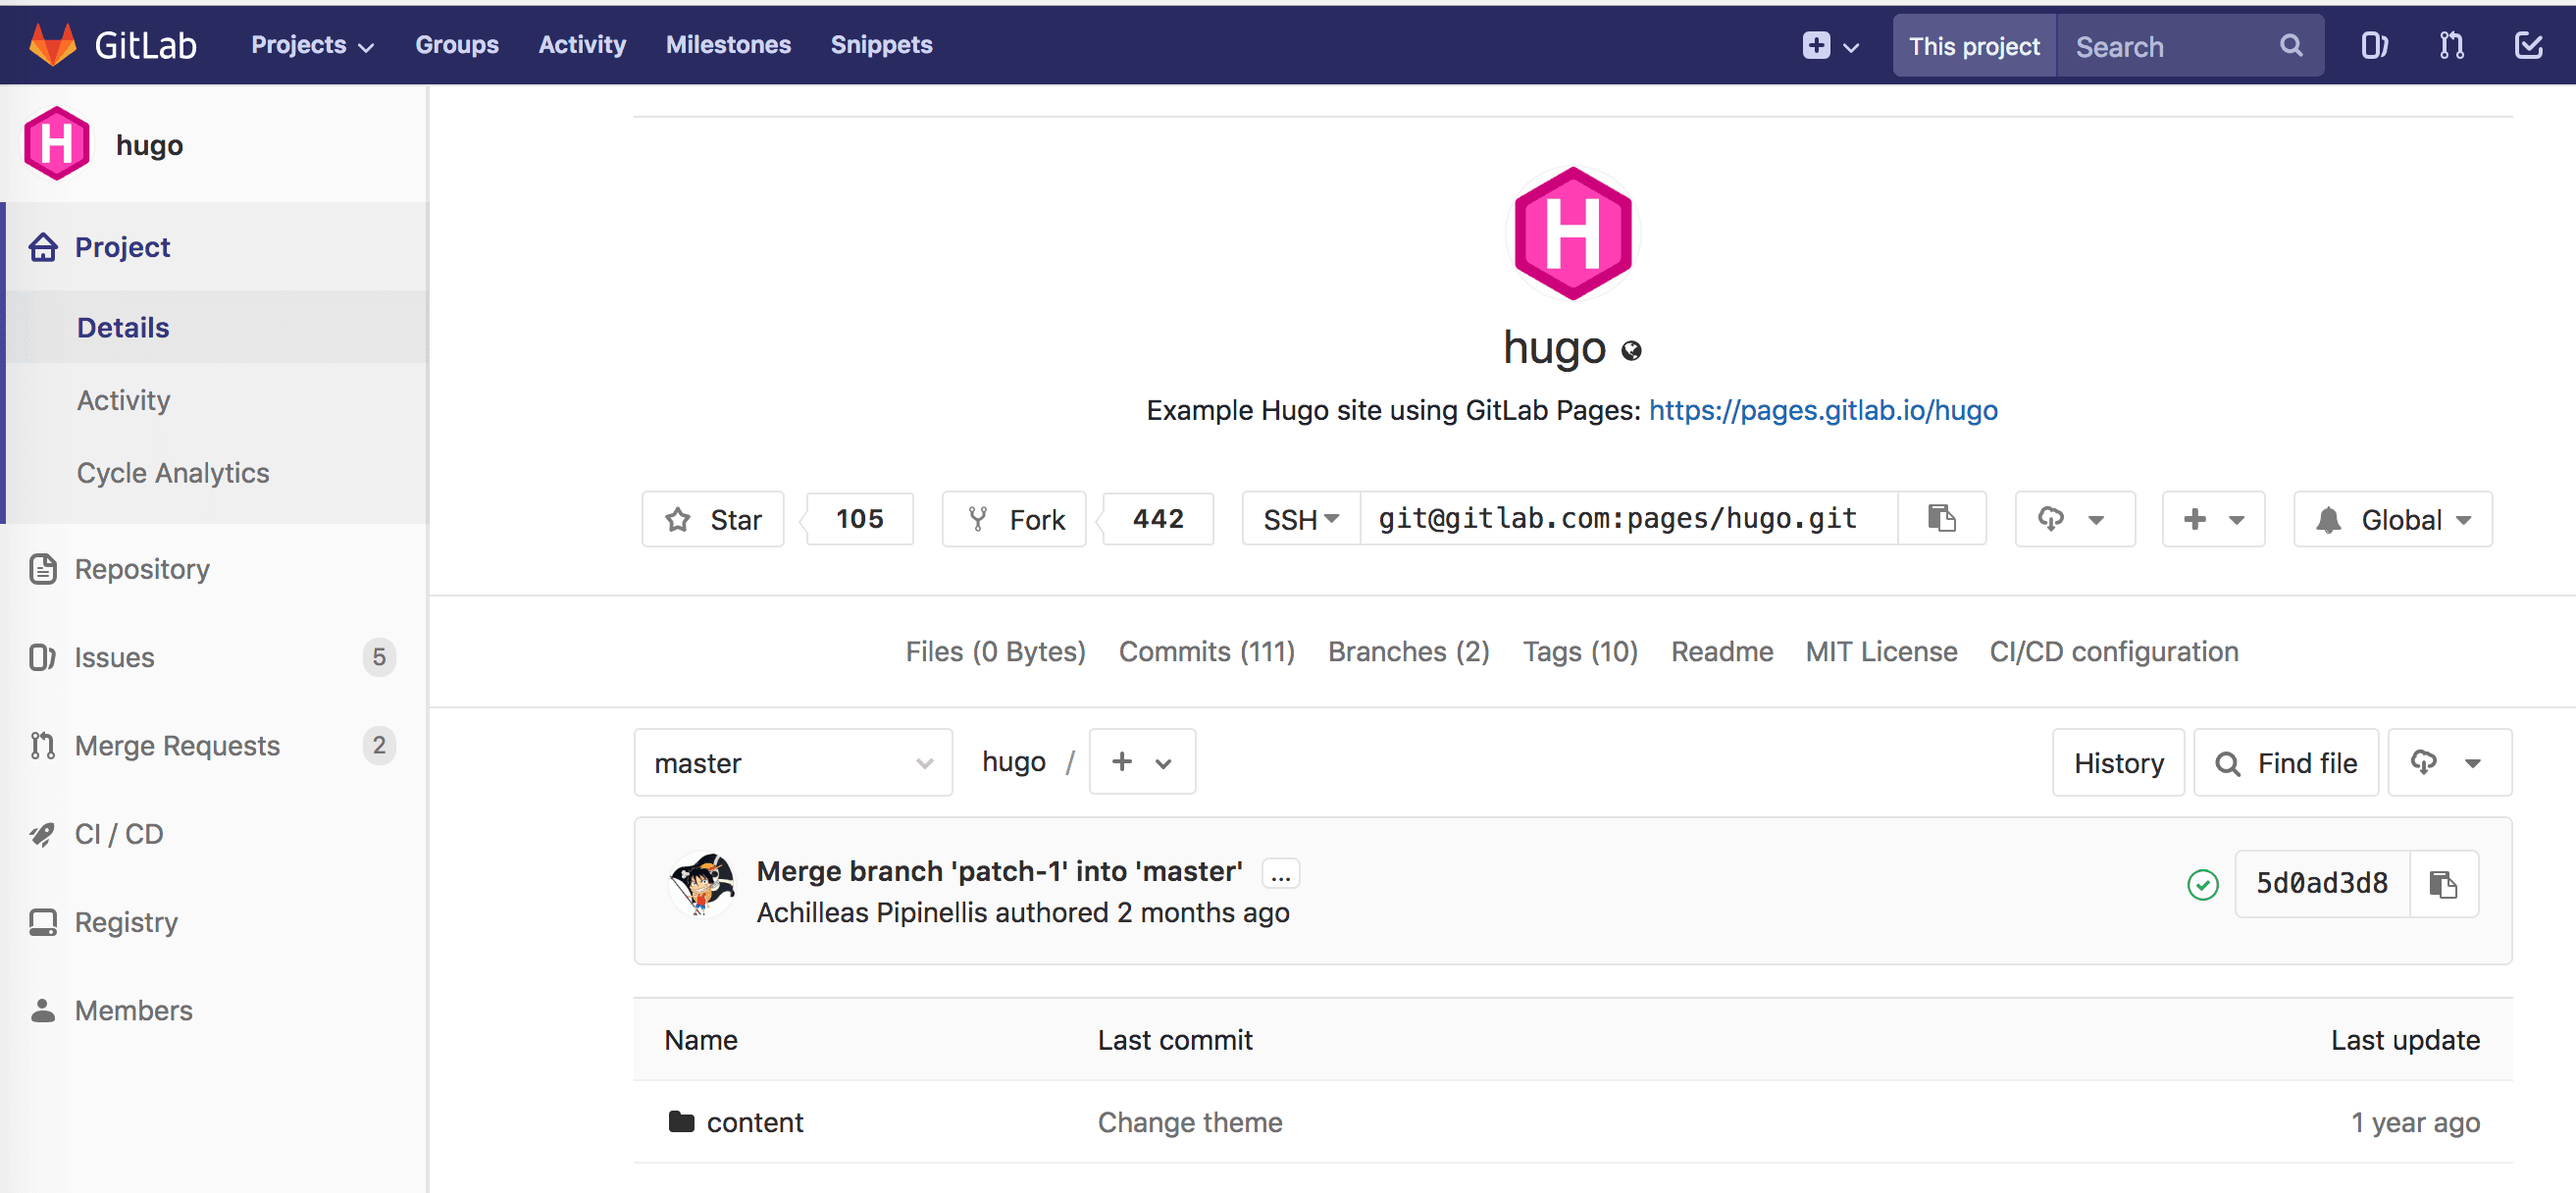Open the Files (0 Bytes) tab
This screenshot has width=2576, height=1193.
pyautogui.click(x=995, y=652)
